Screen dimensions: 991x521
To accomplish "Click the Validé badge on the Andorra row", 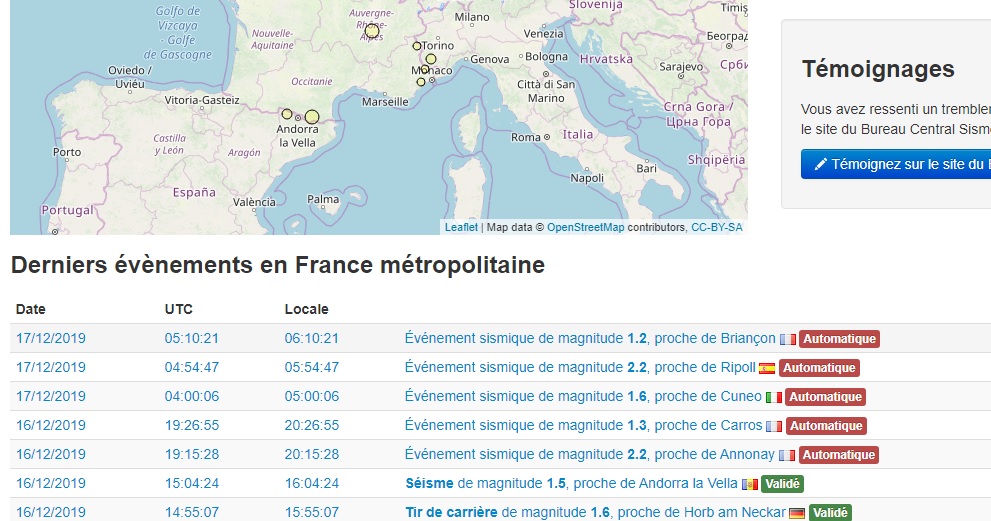I will (782, 484).
